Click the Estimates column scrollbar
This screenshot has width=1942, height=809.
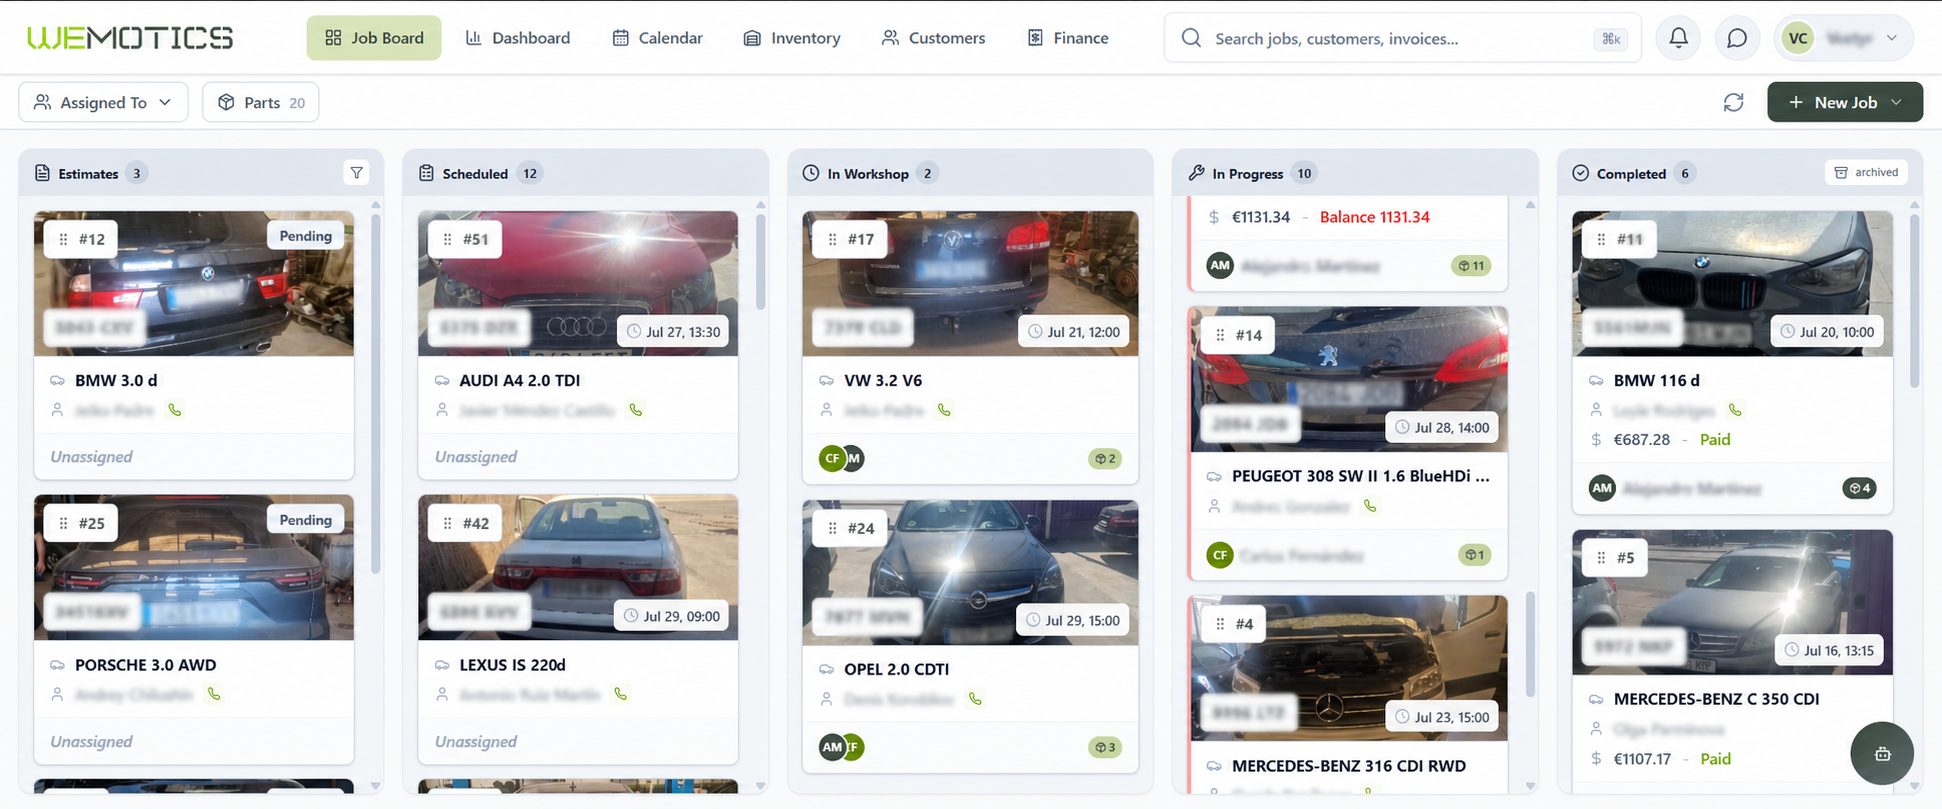click(376, 395)
